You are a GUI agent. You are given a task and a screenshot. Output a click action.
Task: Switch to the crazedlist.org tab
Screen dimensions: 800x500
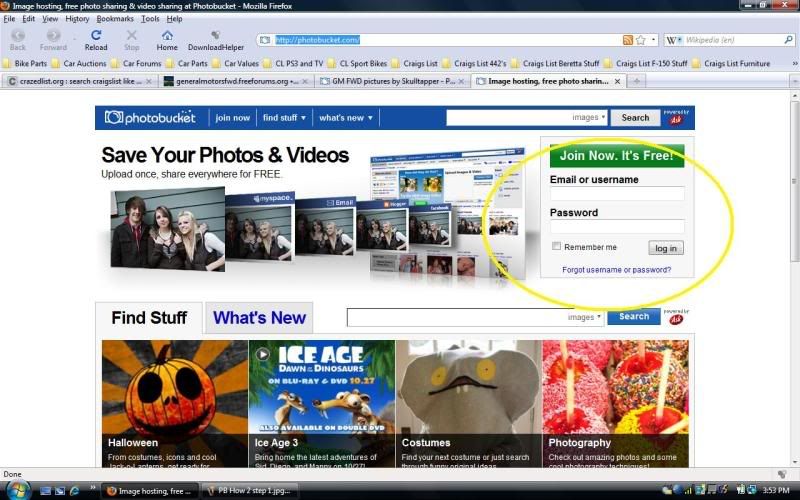tap(79, 81)
